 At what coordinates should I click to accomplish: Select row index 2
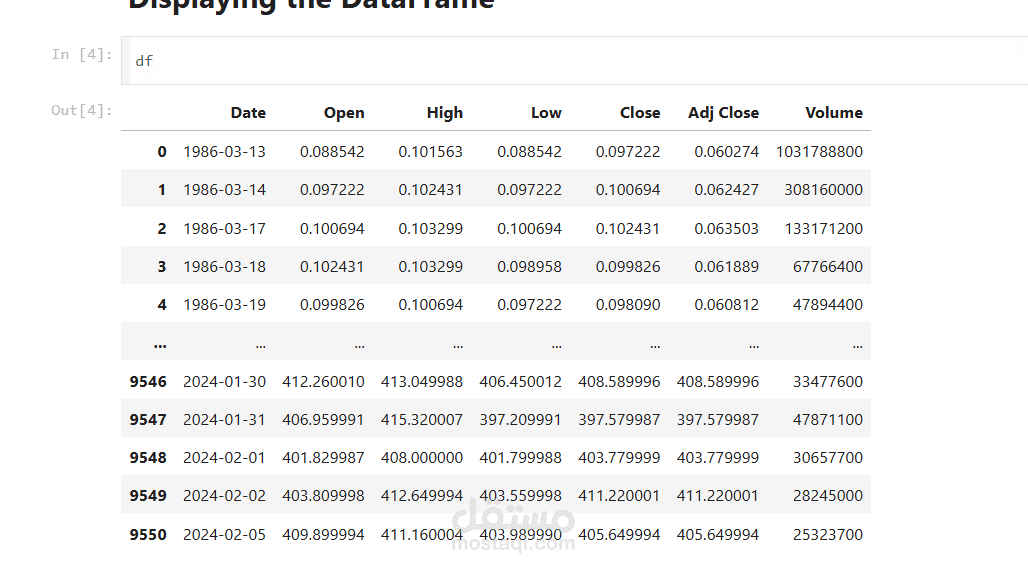[x=162, y=229]
